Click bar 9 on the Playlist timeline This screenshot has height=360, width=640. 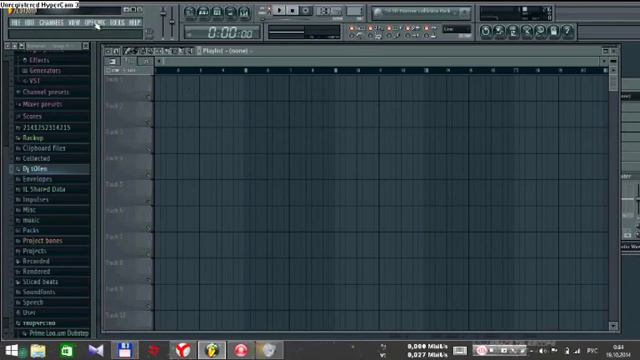tap(336, 70)
